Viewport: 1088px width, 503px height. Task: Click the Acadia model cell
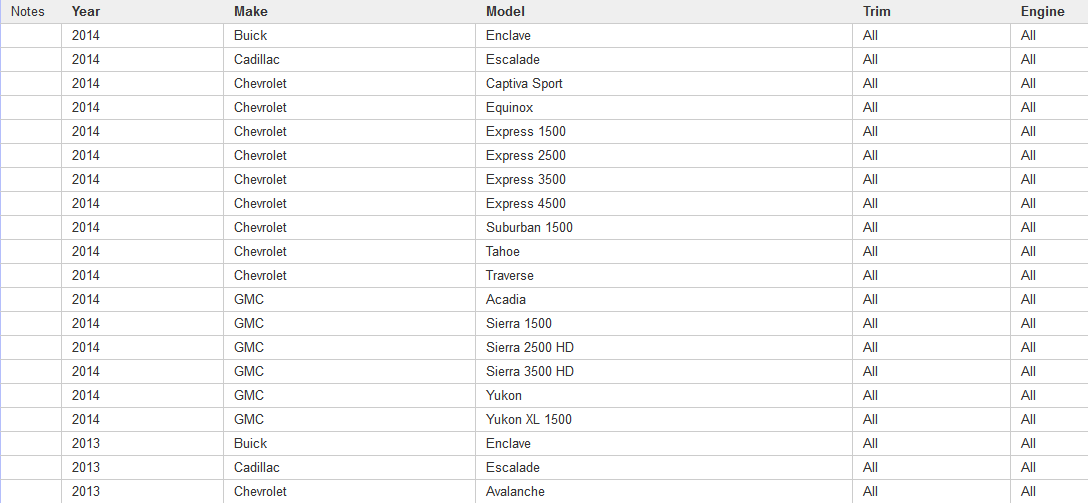(506, 300)
